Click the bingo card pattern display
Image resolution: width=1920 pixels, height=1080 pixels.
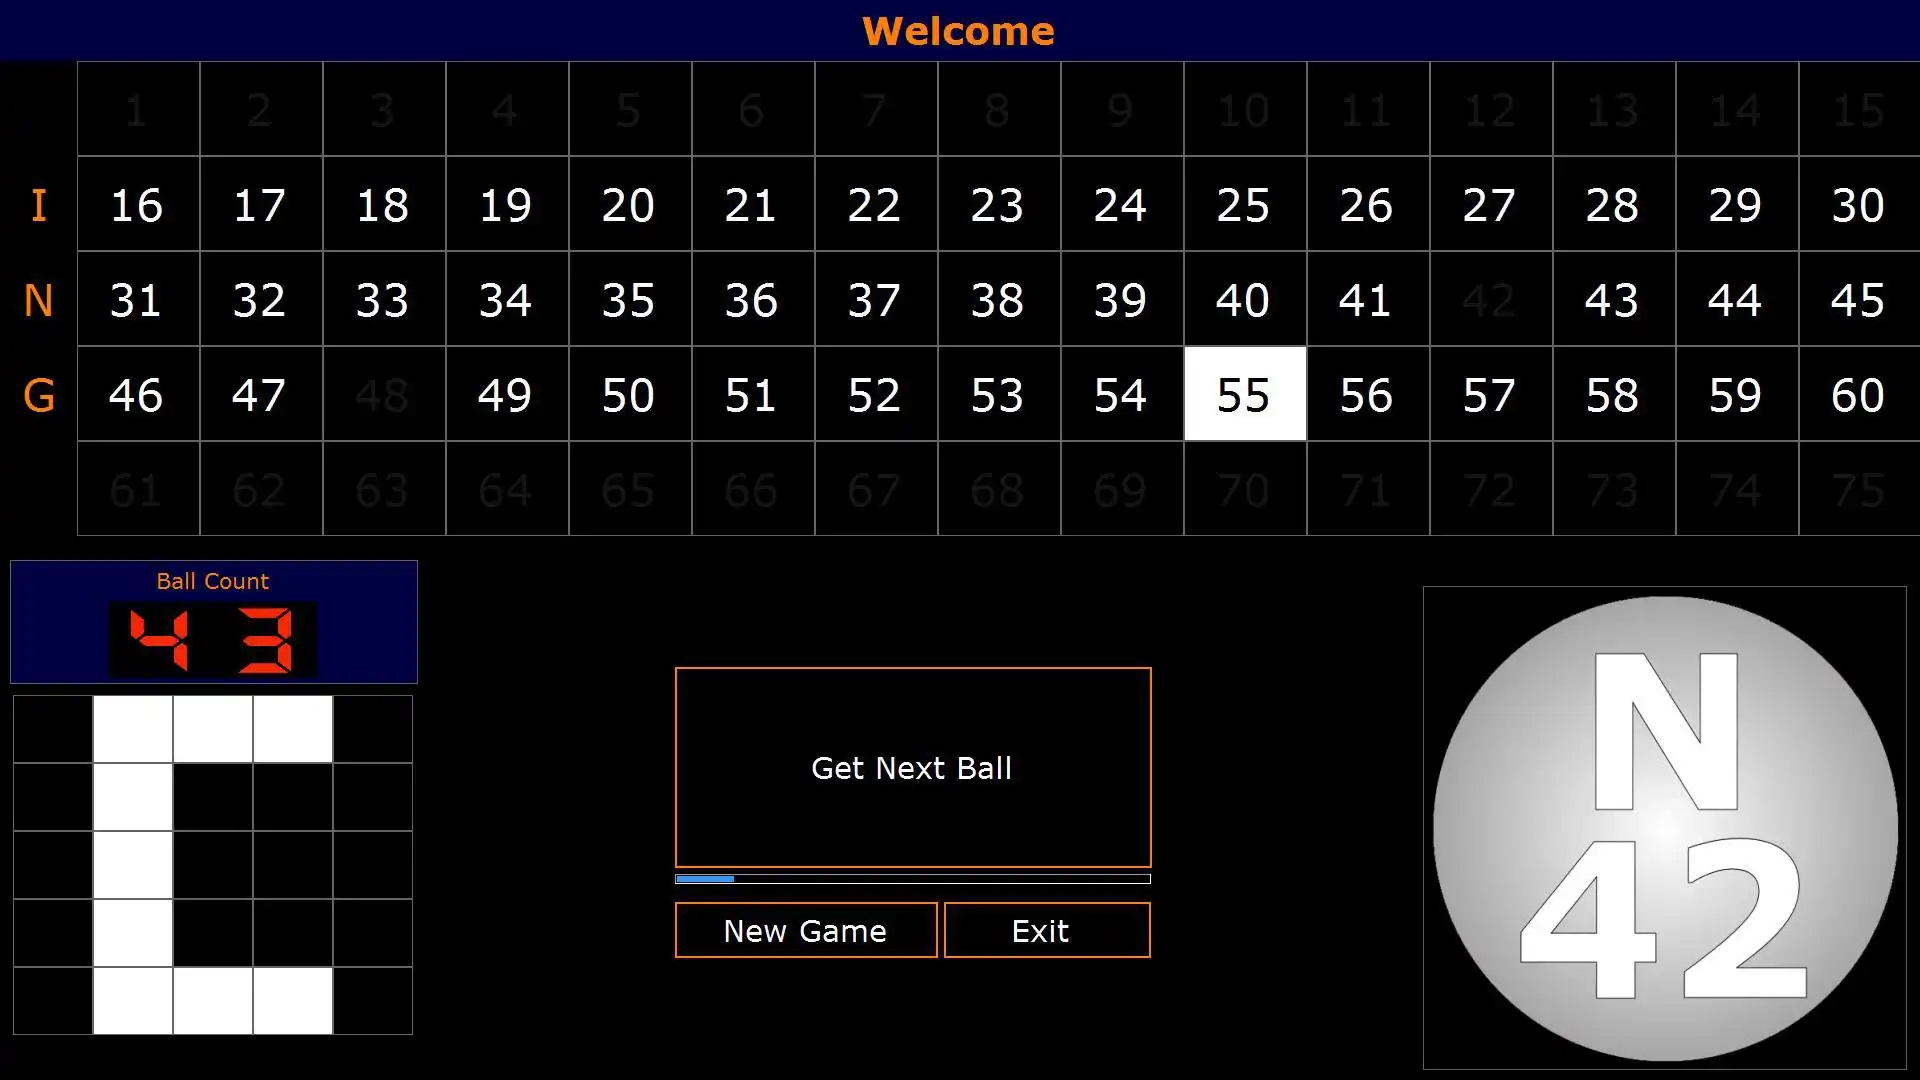(214, 864)
